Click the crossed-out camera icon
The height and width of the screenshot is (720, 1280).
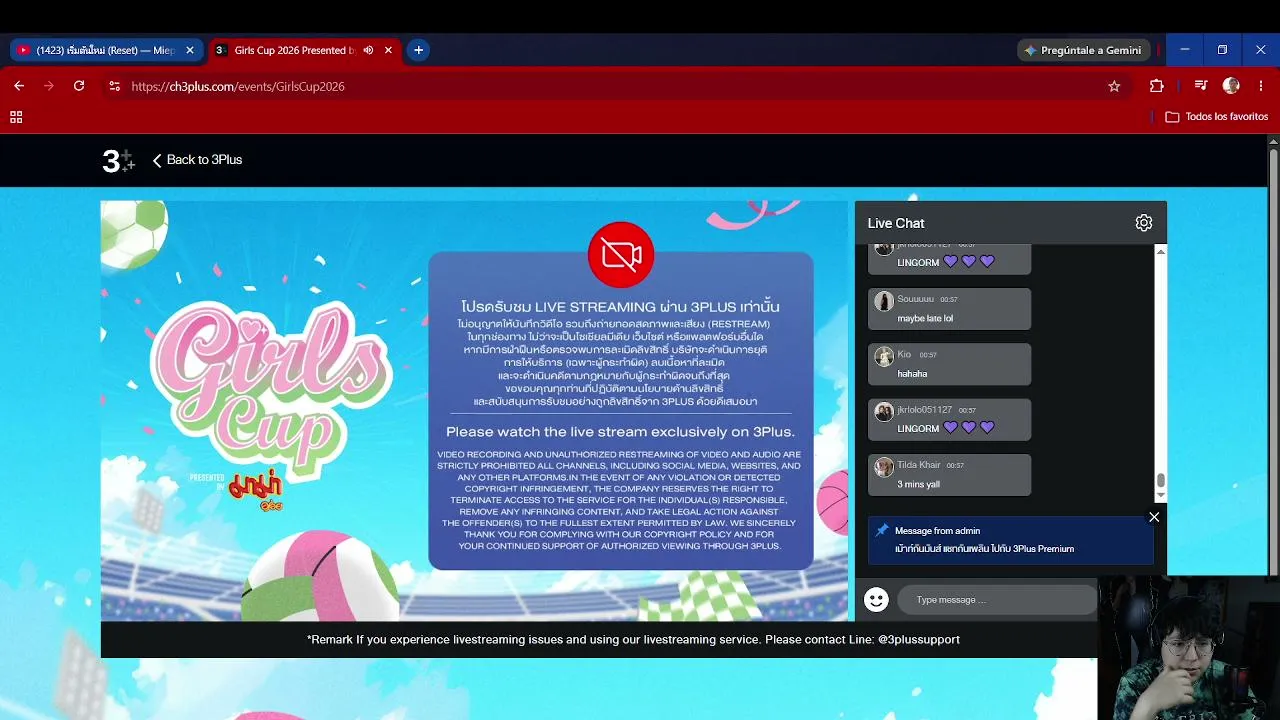(621, 255)
